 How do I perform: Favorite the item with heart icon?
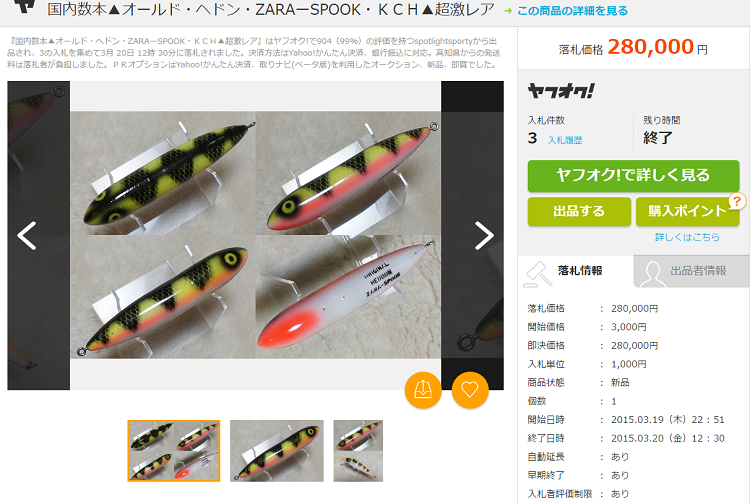(470, 390)
